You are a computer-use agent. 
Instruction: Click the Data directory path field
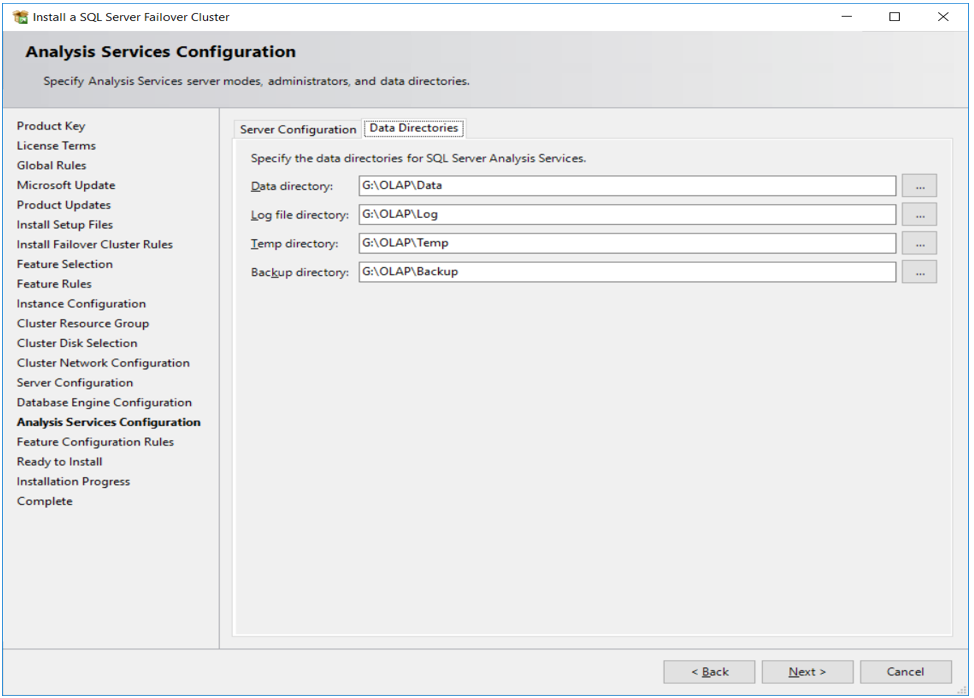[627, 186]
